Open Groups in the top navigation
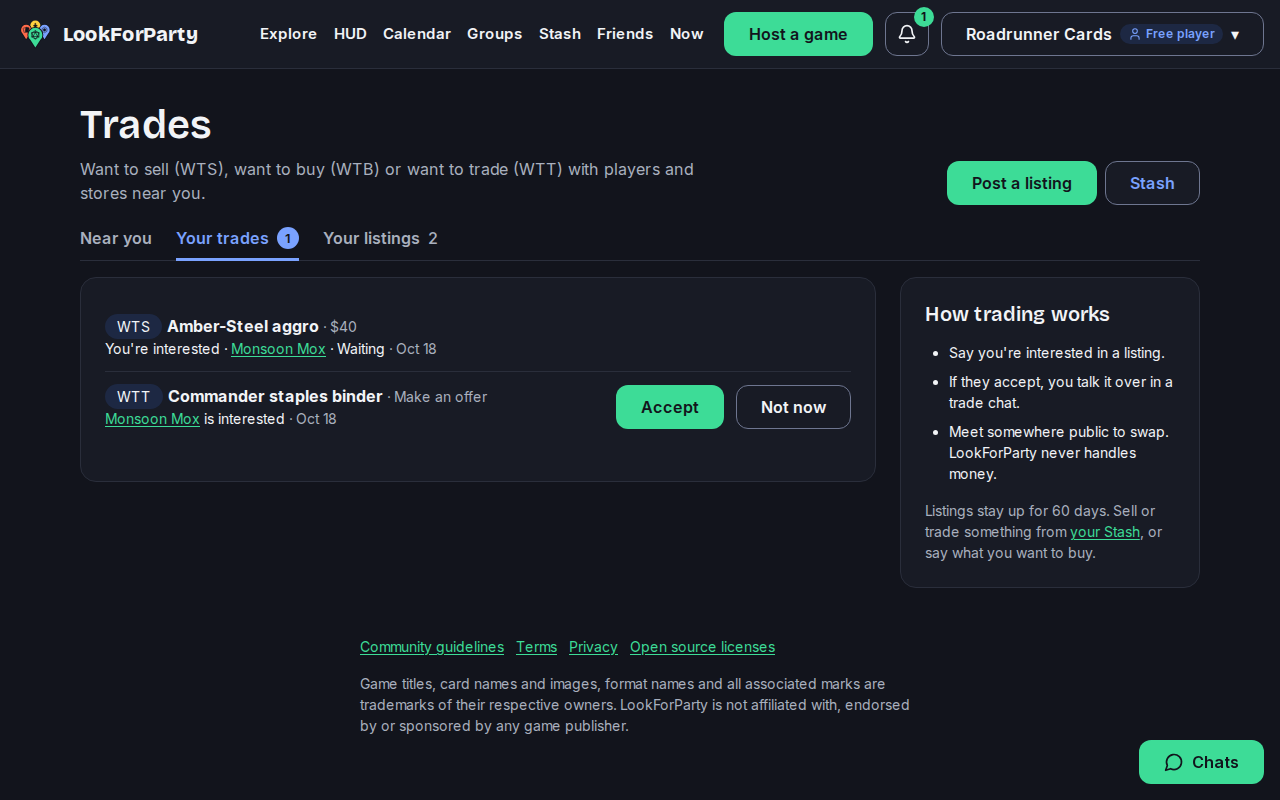The image size is (1280, 800). pyautogui.click(x=494, y=34)
